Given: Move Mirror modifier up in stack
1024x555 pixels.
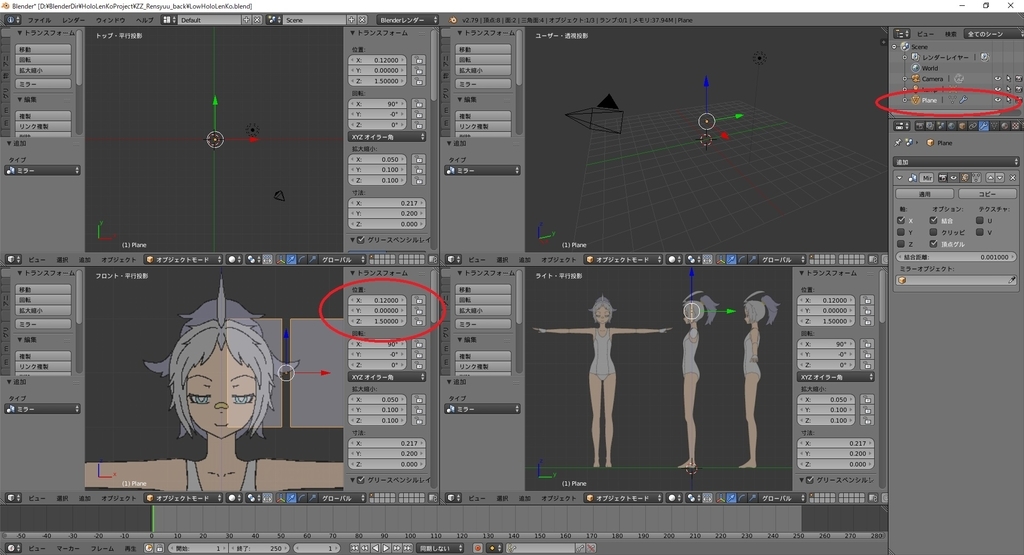Looking at the screenshot, I should click(990, 178).
